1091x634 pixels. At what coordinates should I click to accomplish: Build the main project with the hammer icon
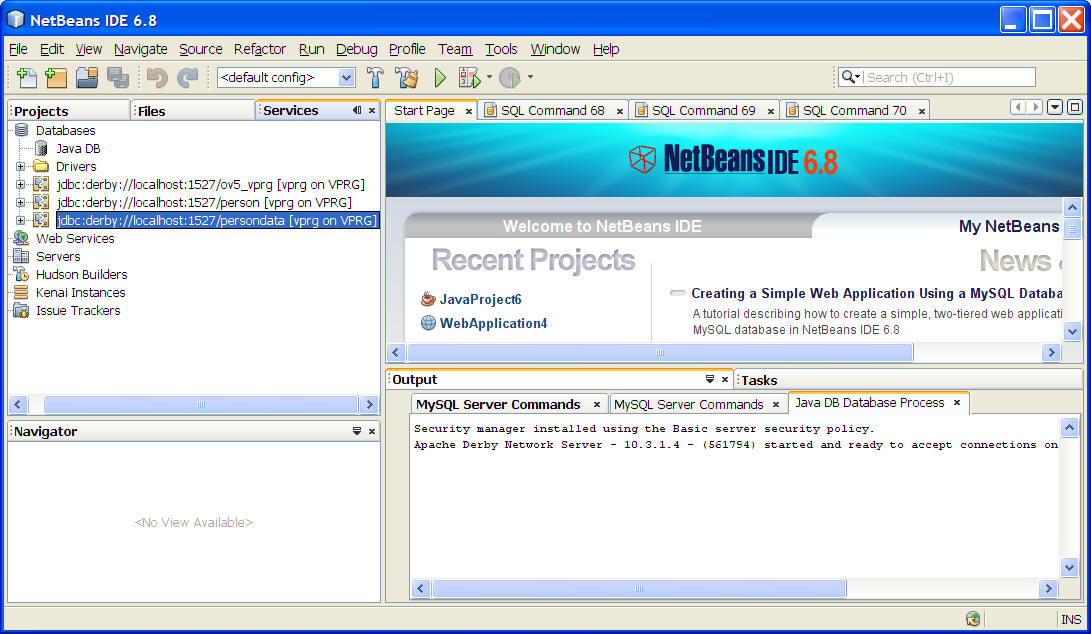[375, 77]
